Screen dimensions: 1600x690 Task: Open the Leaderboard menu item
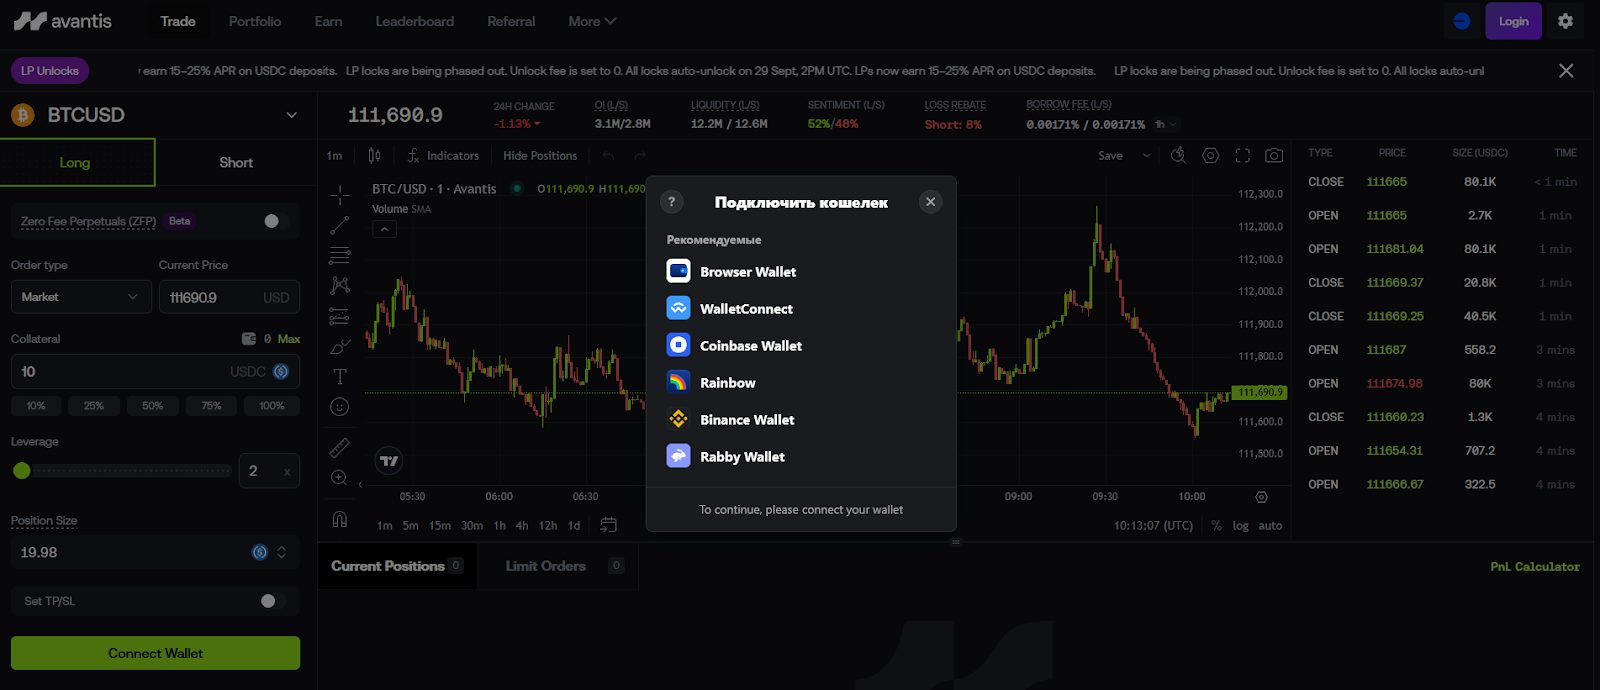coord(414,21)
